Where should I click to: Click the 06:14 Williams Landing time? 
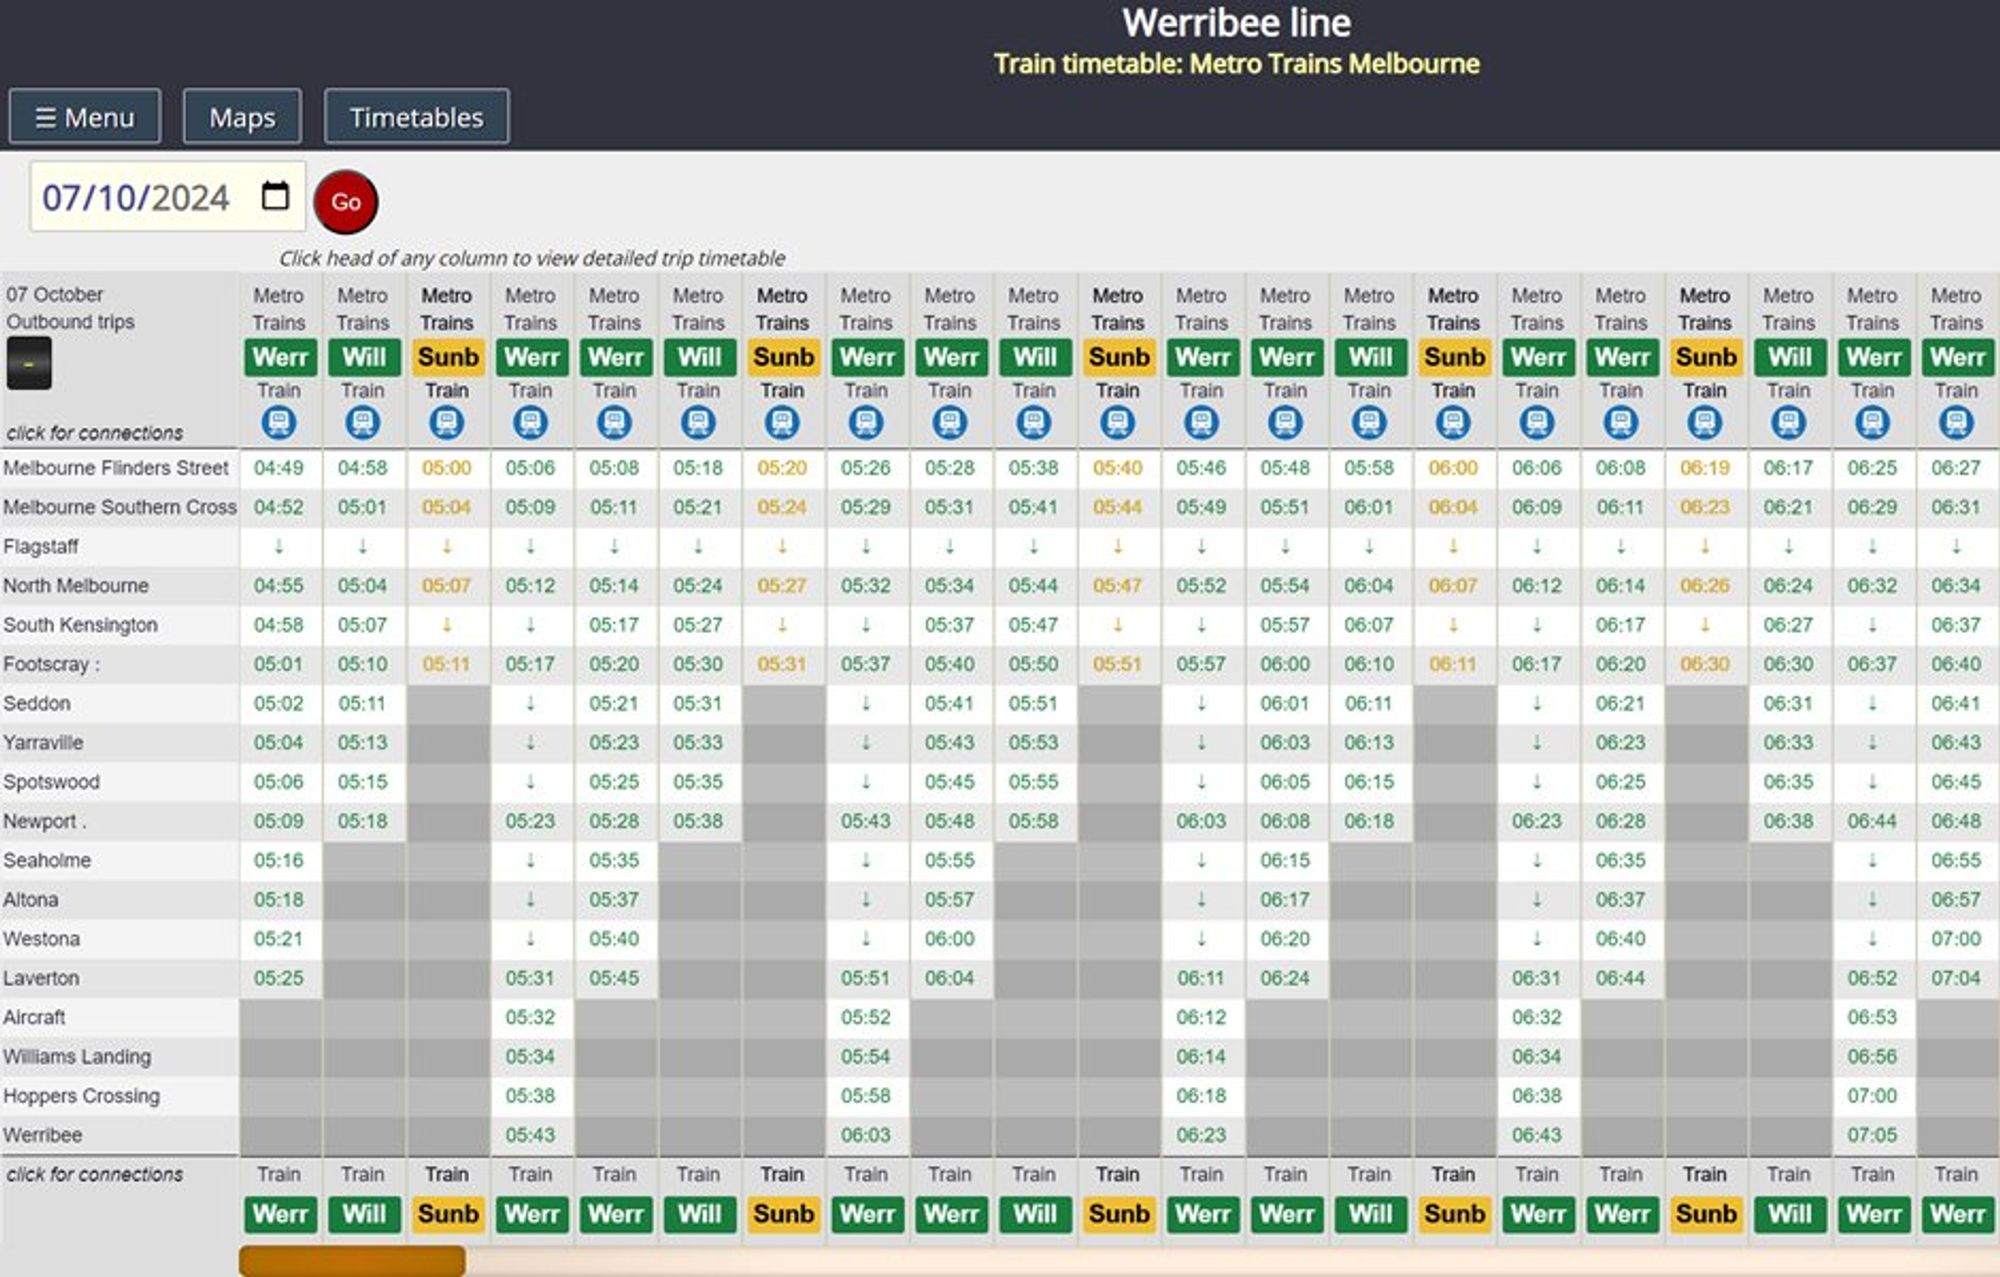[1201, 1056]
